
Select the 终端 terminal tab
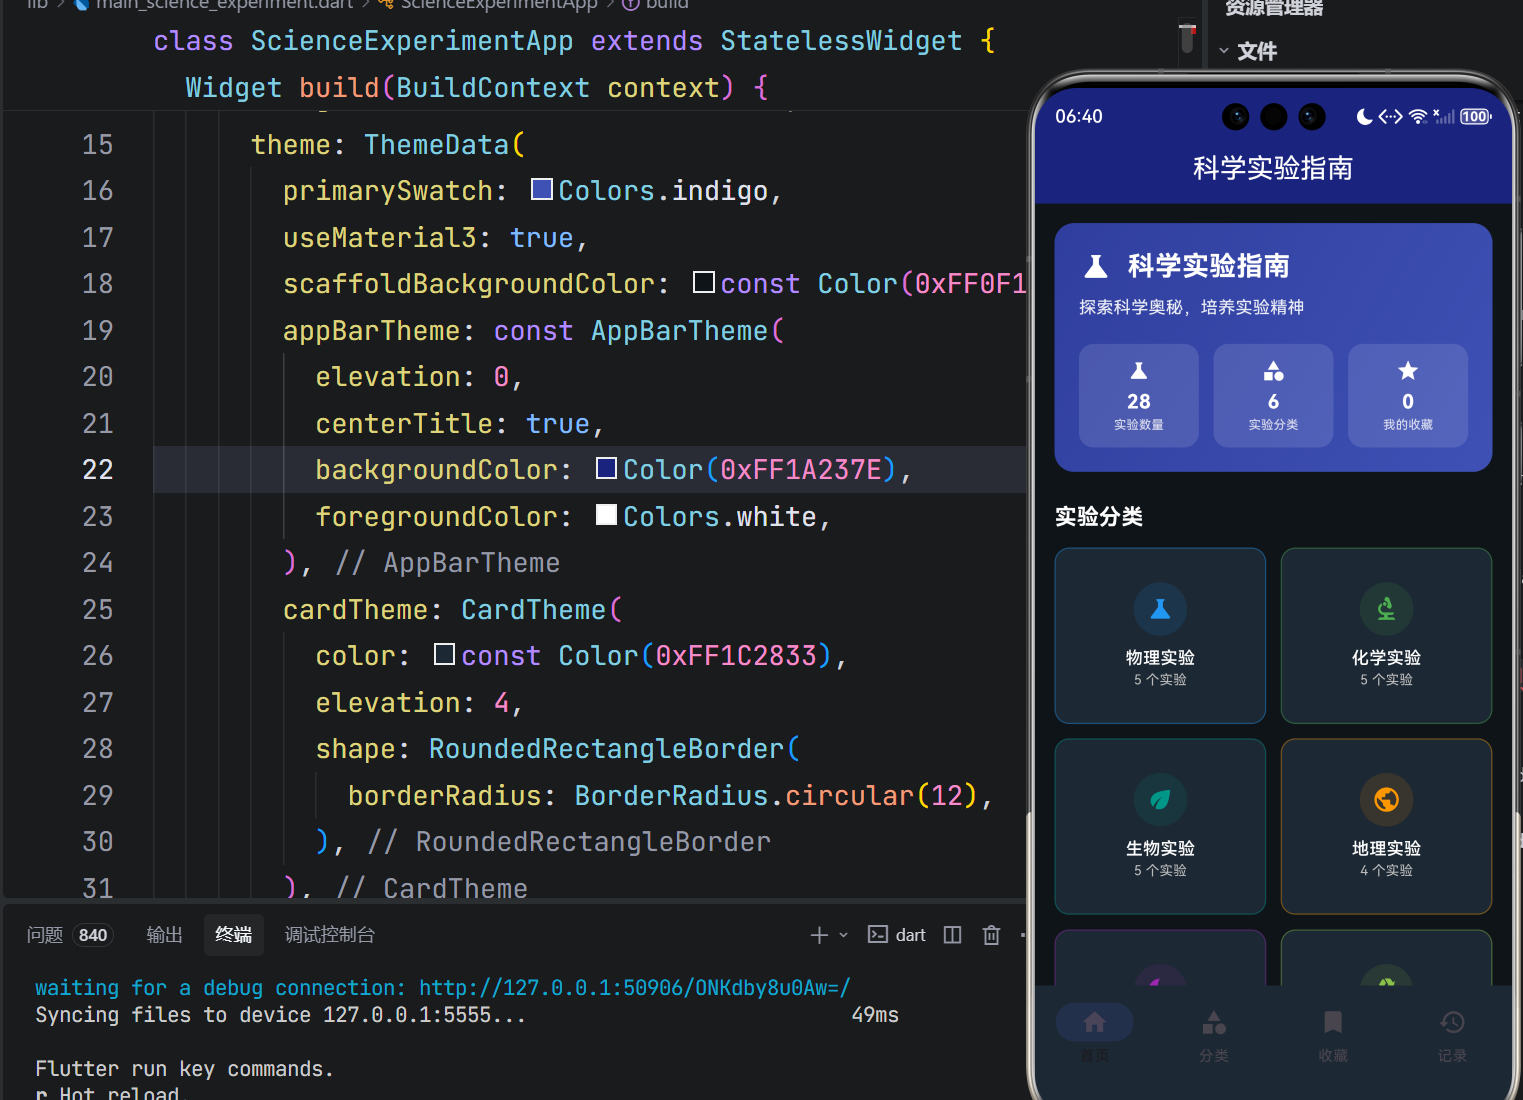pyautogui.click(x=234, y=935)
